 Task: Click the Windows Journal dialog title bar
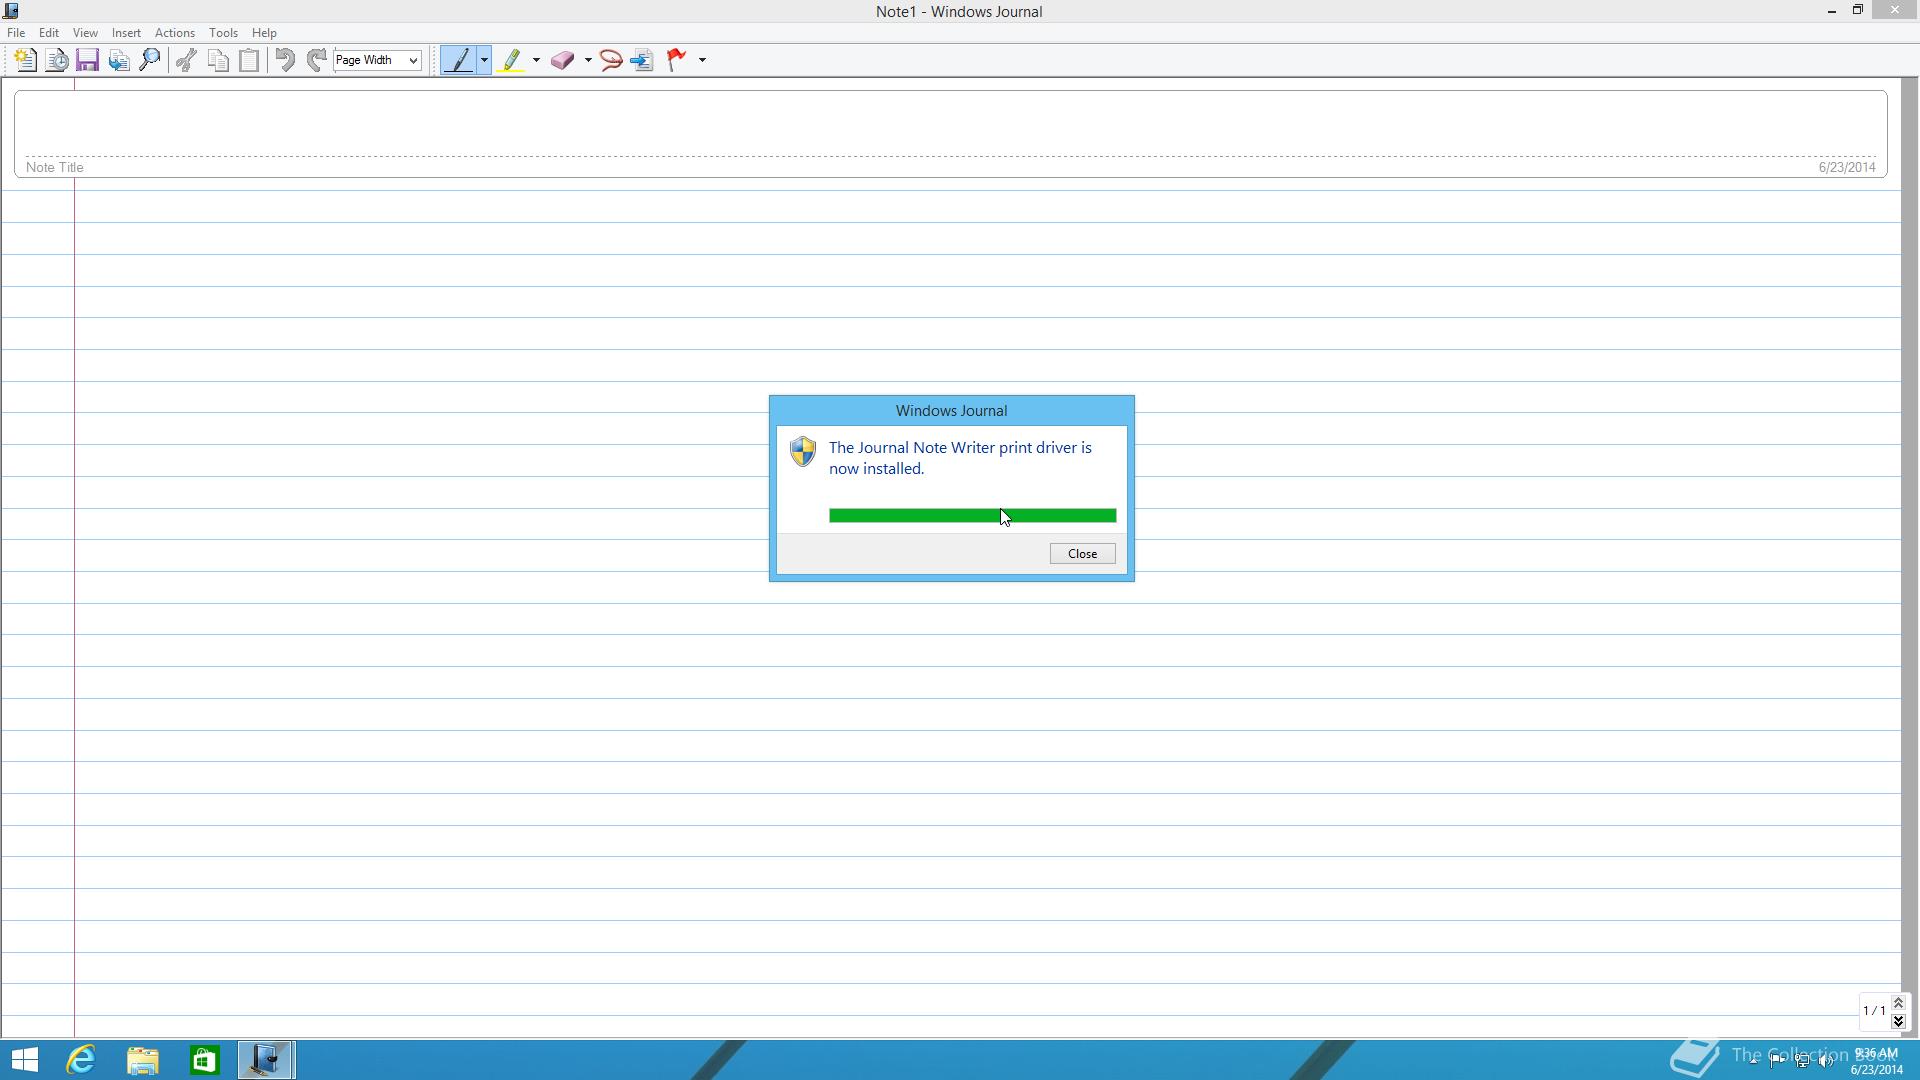(x=951, y=411)
